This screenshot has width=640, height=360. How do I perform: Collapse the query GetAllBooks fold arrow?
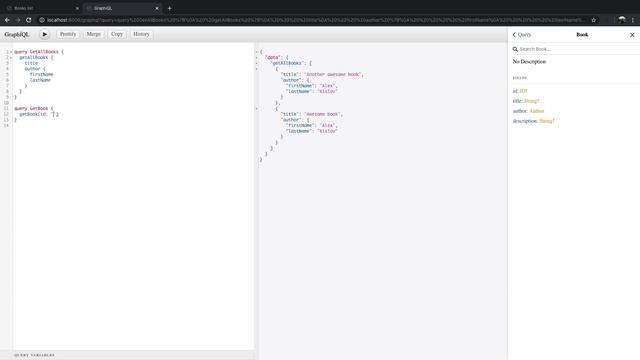pos(11,52)
